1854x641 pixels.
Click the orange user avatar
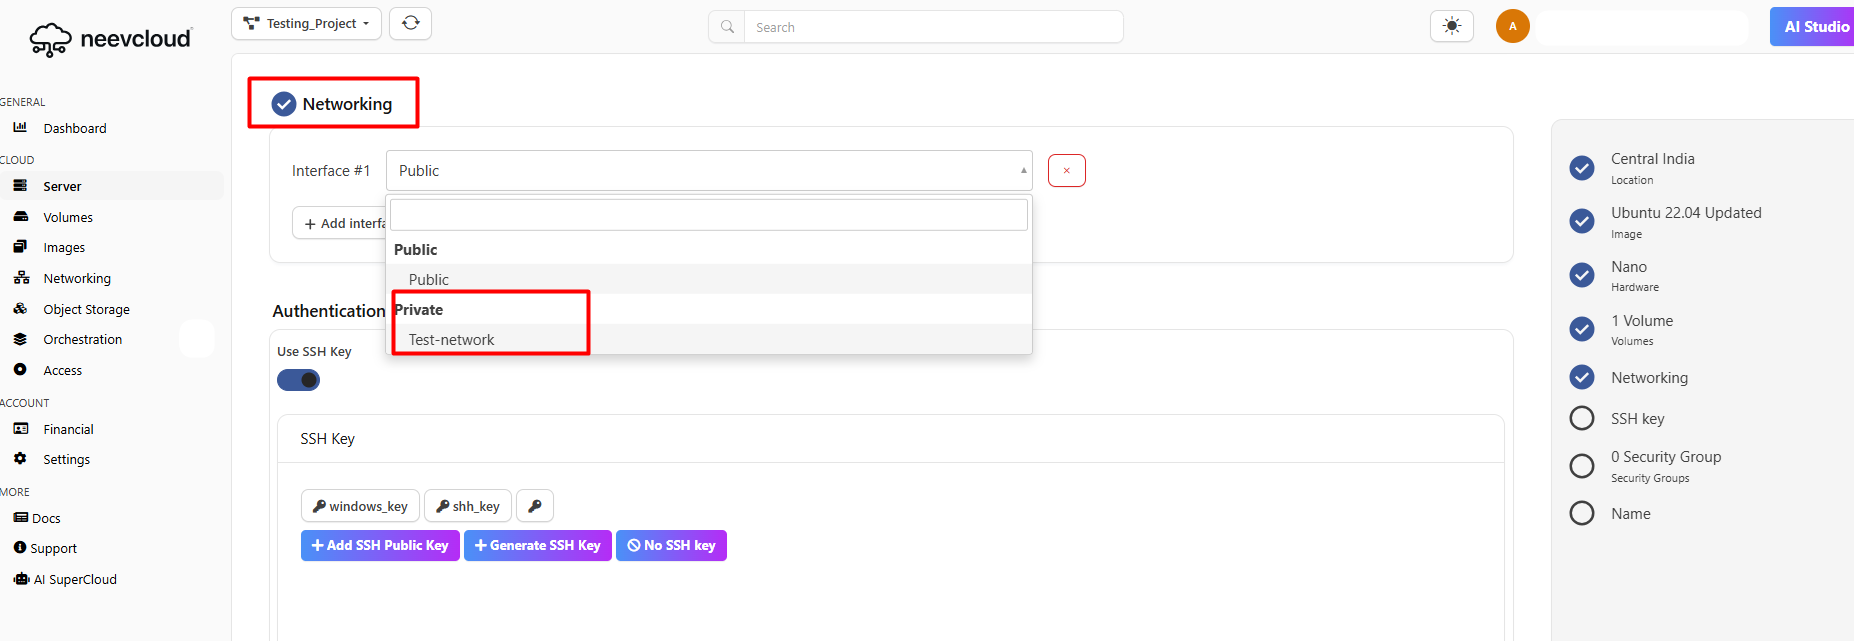pyautogui.click(x=1512, y=26)
